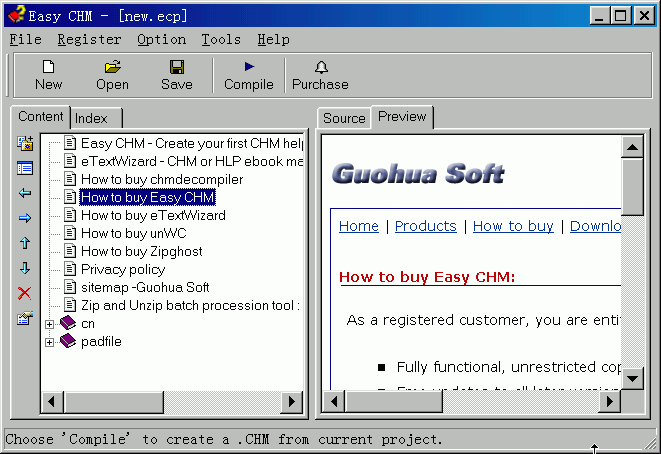661x454 pixels.
Task: Minimize the Easy CHM window
Action: click(599, 16)
